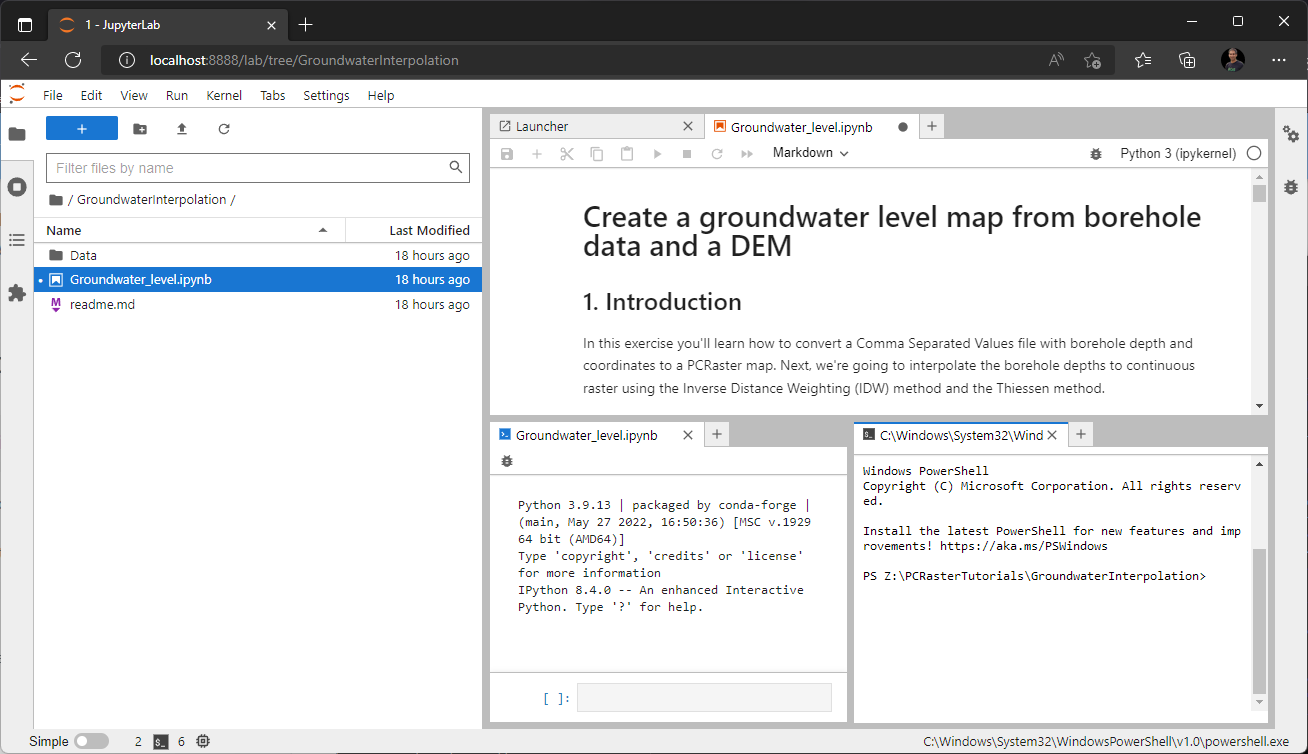Screen dimensions: 1308x754
Task: Paste cells using the clipboard icon
Action: click(627, 153)
